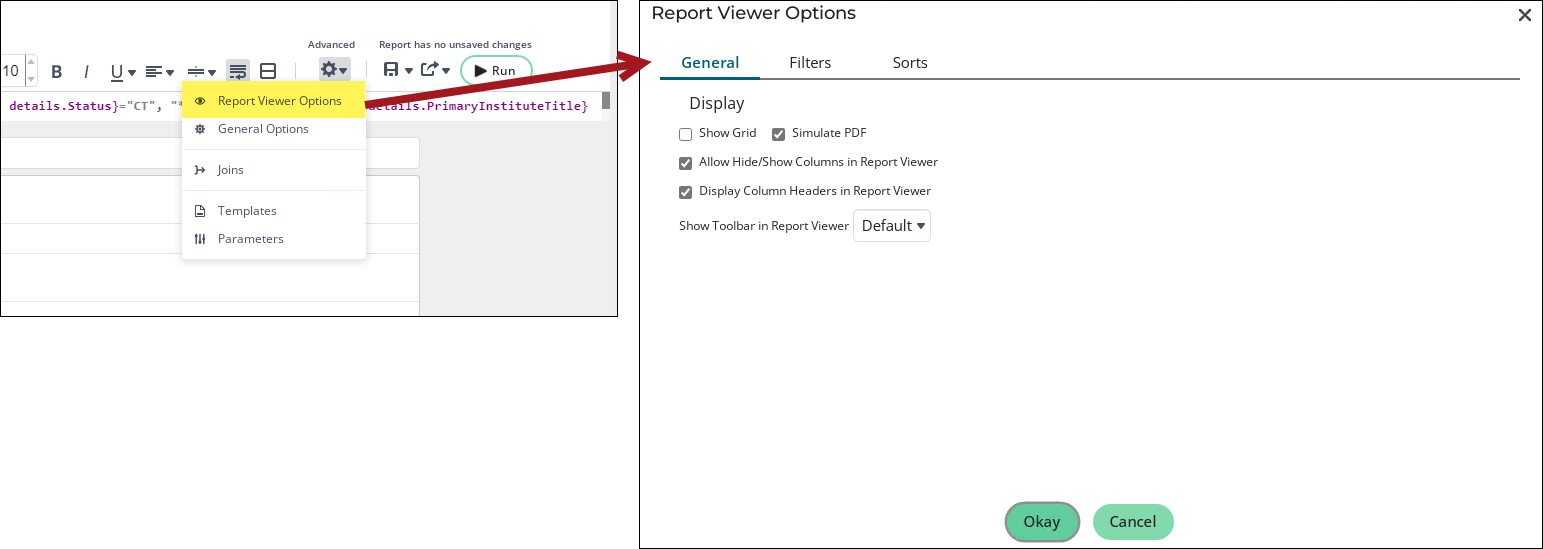The height and width of the screenshot is (549, 1543).
Task: Toggle Display Column Headers in Report Viewer
Action: 686,192
